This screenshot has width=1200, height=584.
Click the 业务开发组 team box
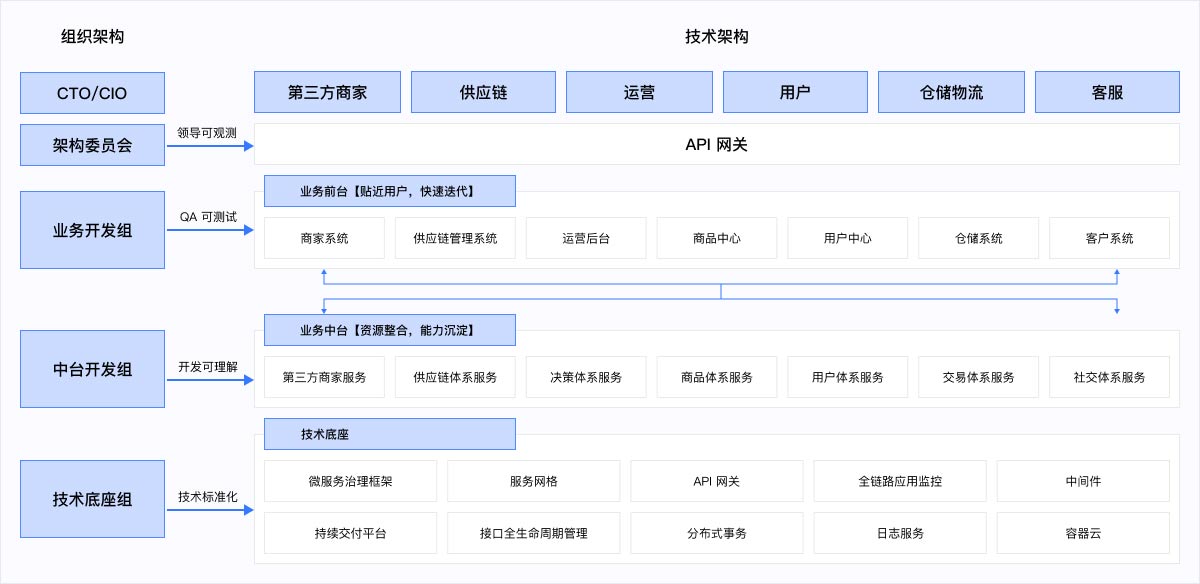tap(92, 230)
